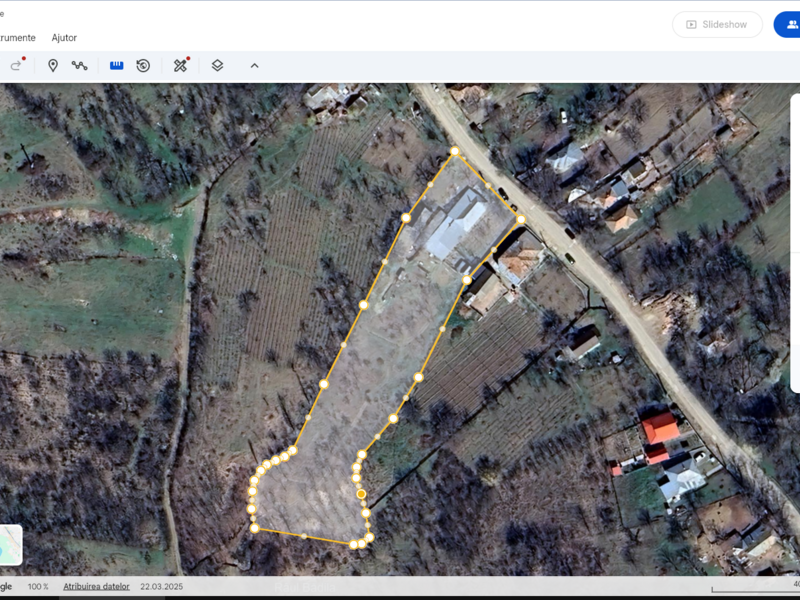
Task: Select the draw path or polygon tool
Action: coord(79,65)
